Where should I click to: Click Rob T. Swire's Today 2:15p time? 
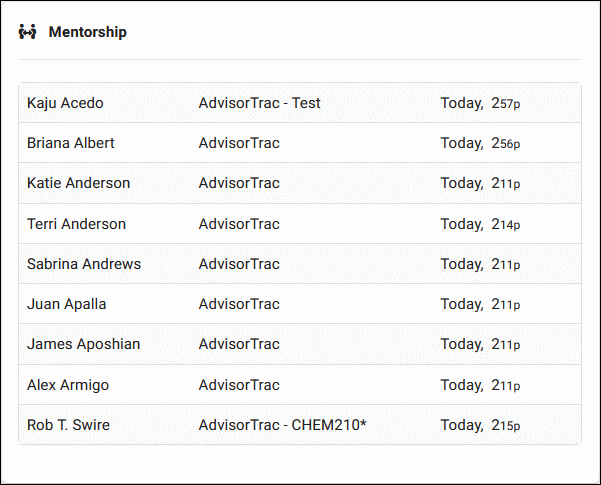coord(480,425)
